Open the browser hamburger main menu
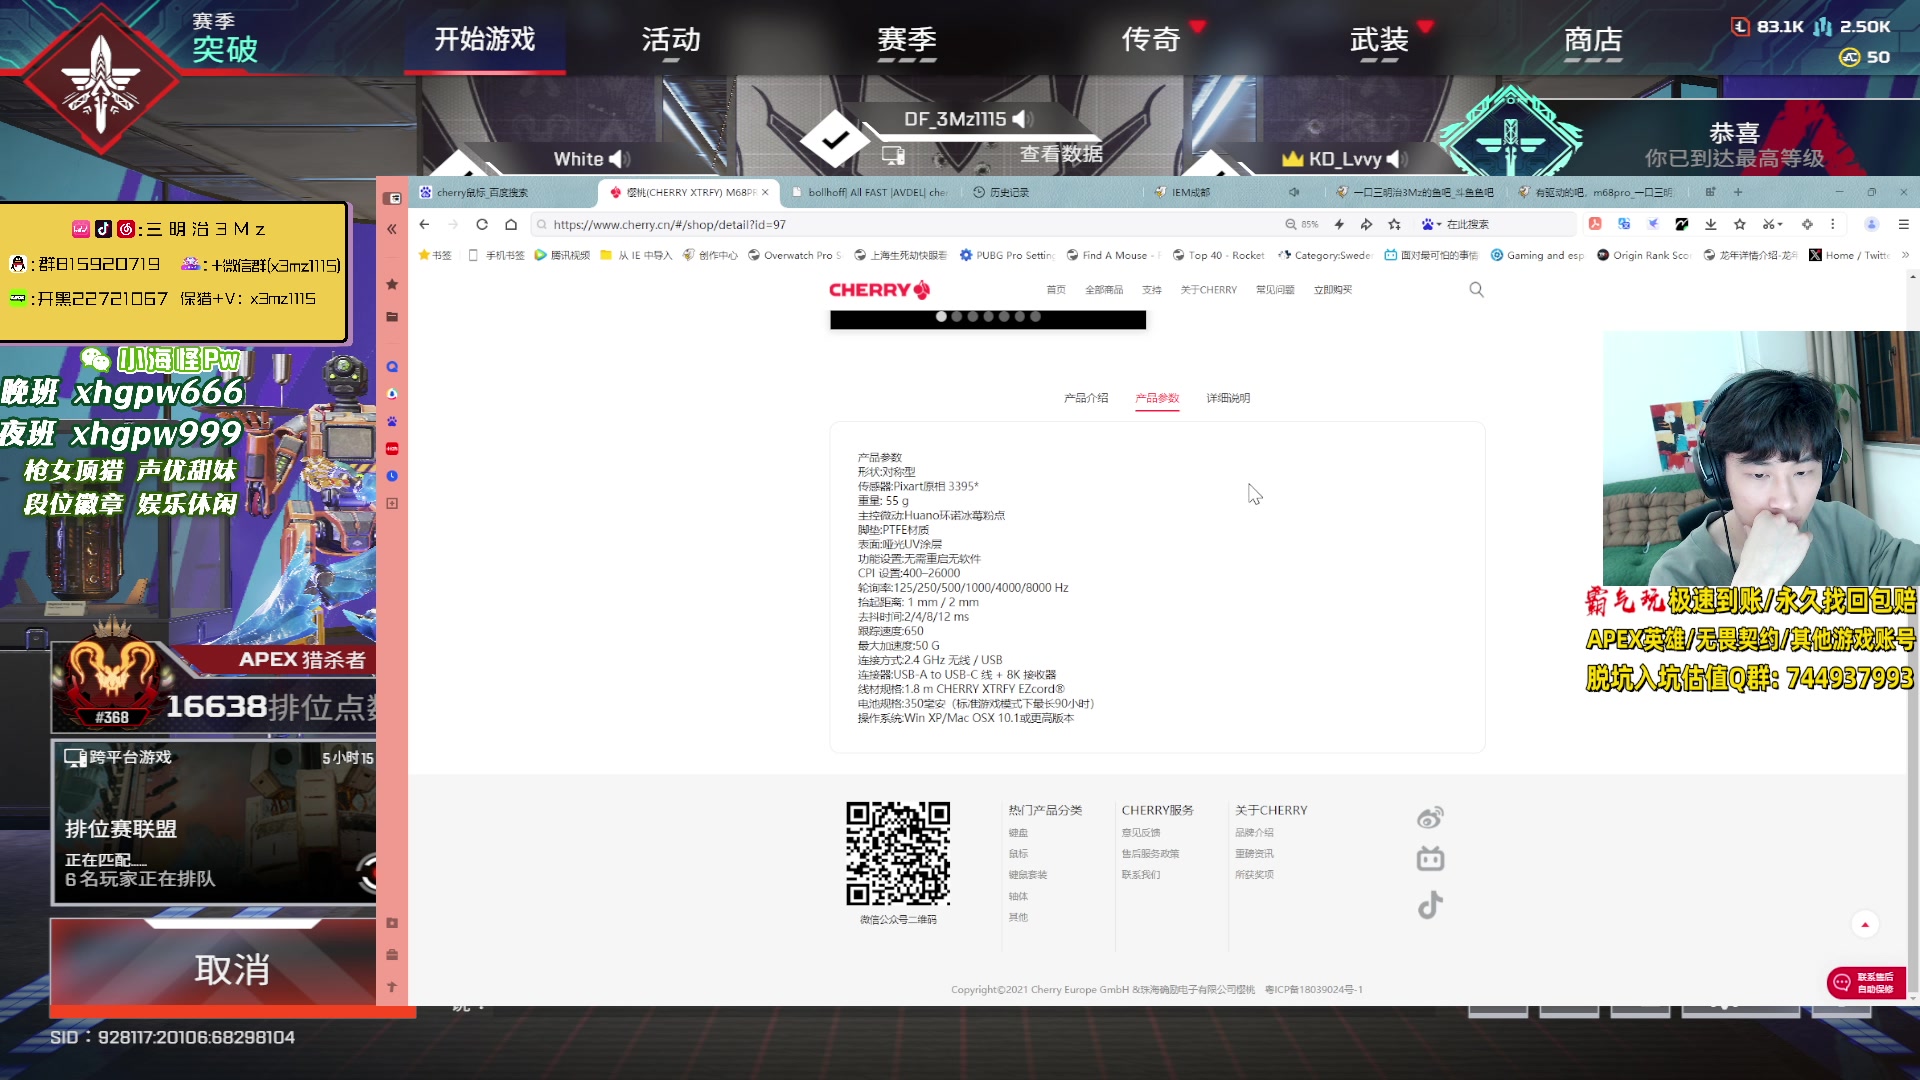 pyautogui.click(x=1904, y=224)
